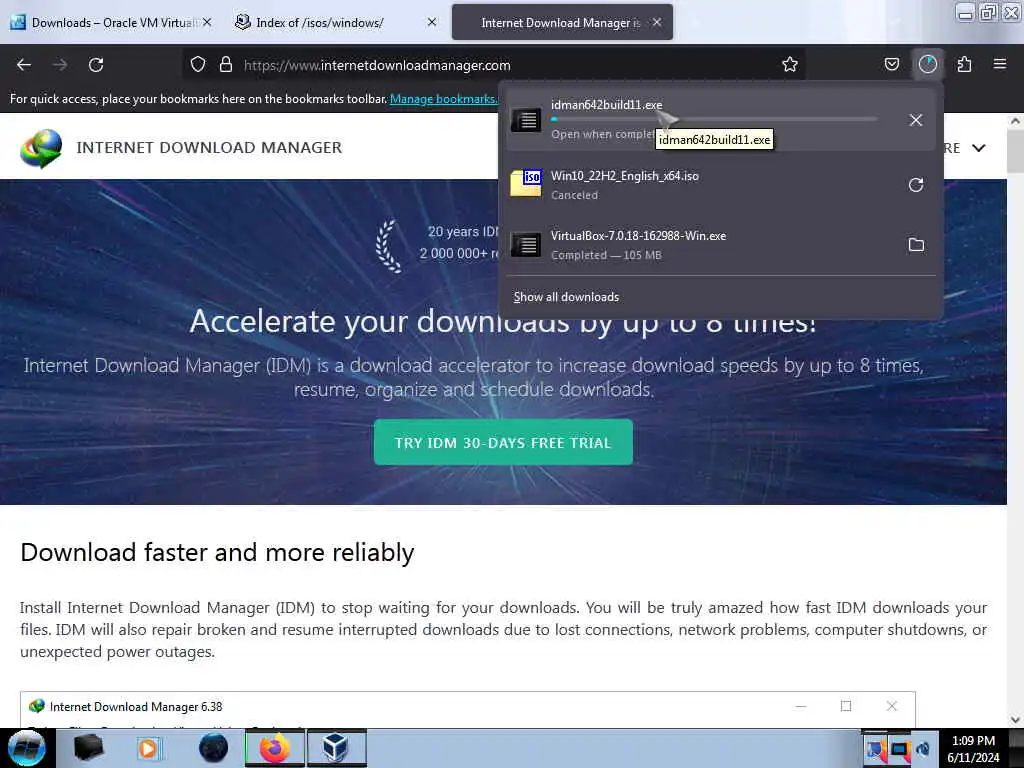Image resolution: width=1024 pixels, height=768 pixels.
Task: Click Show all downloads
Action: point(566,297)
